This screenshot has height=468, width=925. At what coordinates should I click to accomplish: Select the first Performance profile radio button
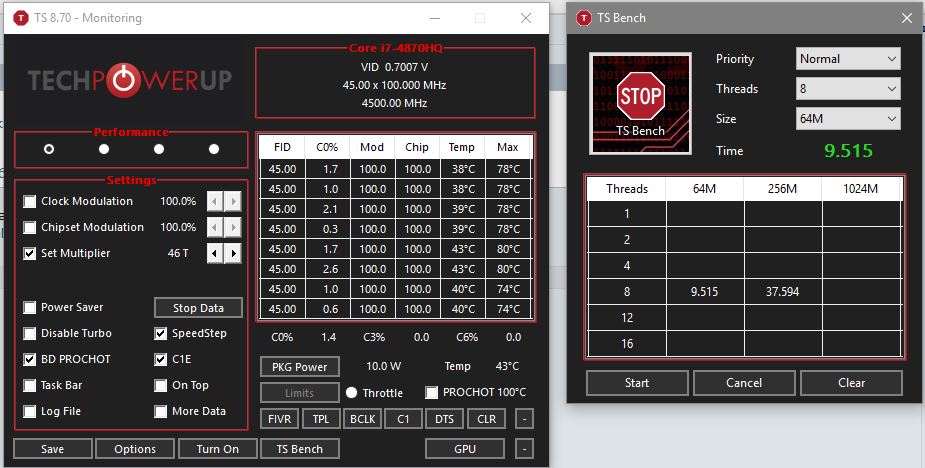point(49,149)
